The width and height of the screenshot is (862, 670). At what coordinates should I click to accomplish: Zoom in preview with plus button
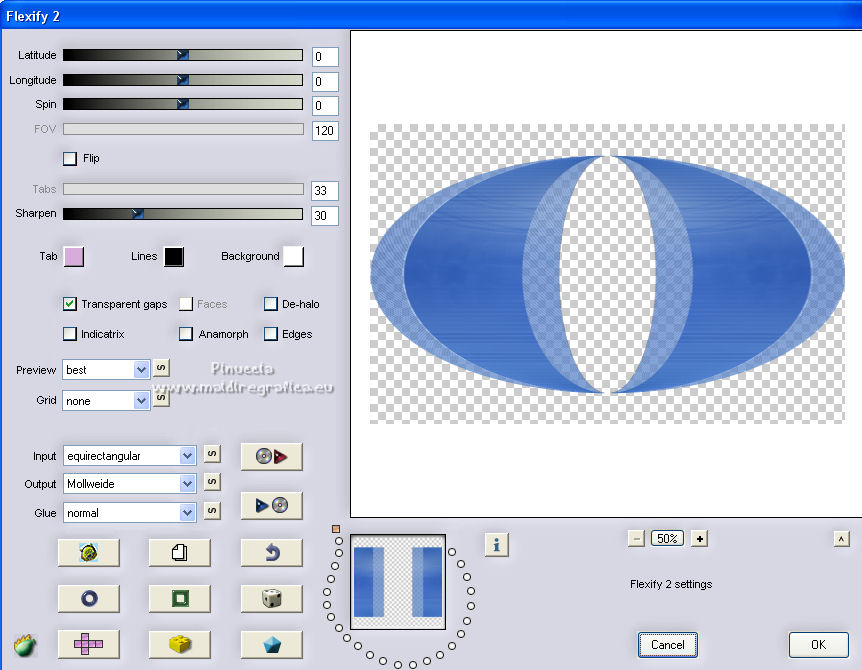[699, 539]
